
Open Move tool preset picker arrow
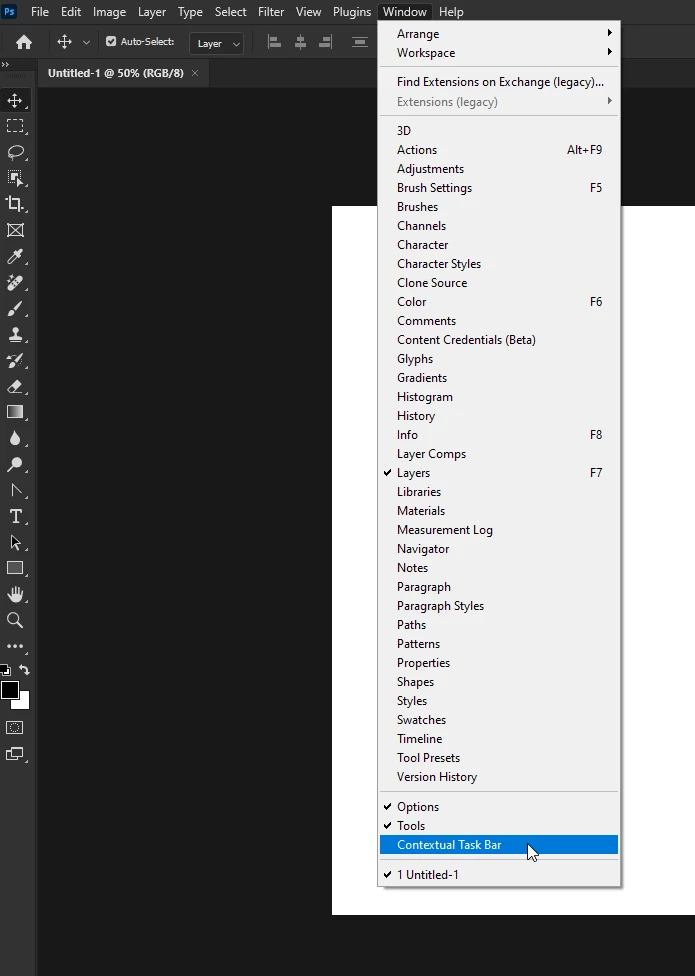click(86, 42)
